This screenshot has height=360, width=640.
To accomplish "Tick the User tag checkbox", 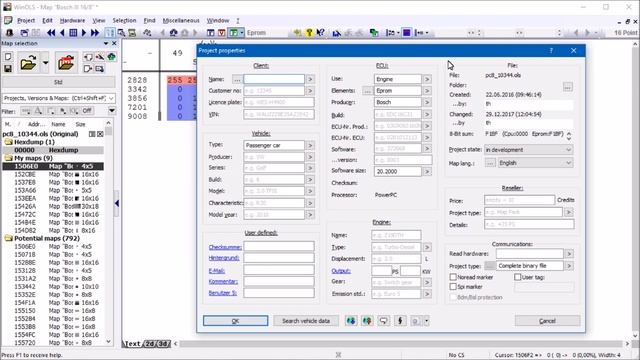I will click(518, 277).
